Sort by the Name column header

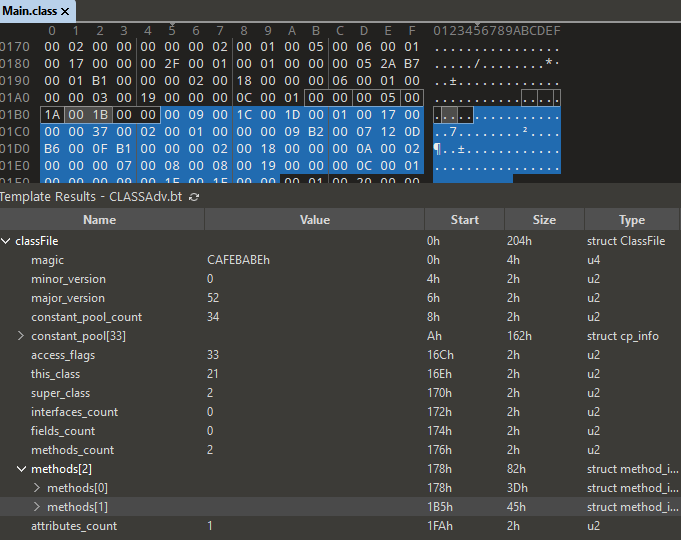(99, 220)
